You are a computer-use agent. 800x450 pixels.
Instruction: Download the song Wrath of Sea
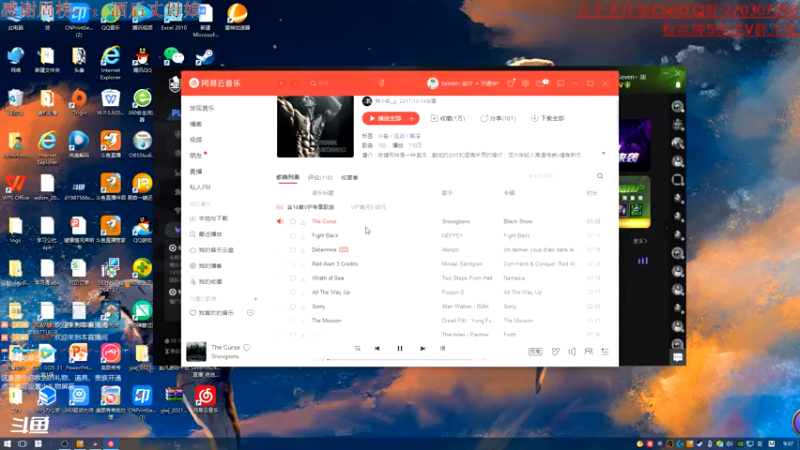pyautogui.click(x=303, y=279)
